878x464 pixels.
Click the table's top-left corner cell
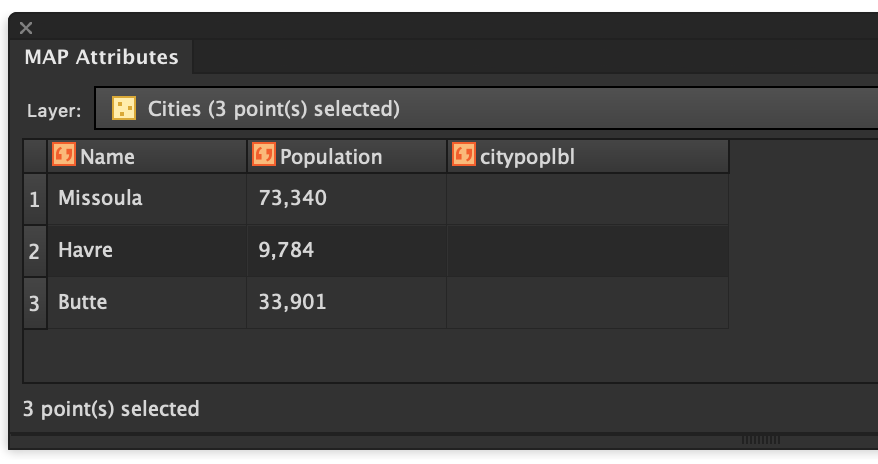tap(35, 156)
